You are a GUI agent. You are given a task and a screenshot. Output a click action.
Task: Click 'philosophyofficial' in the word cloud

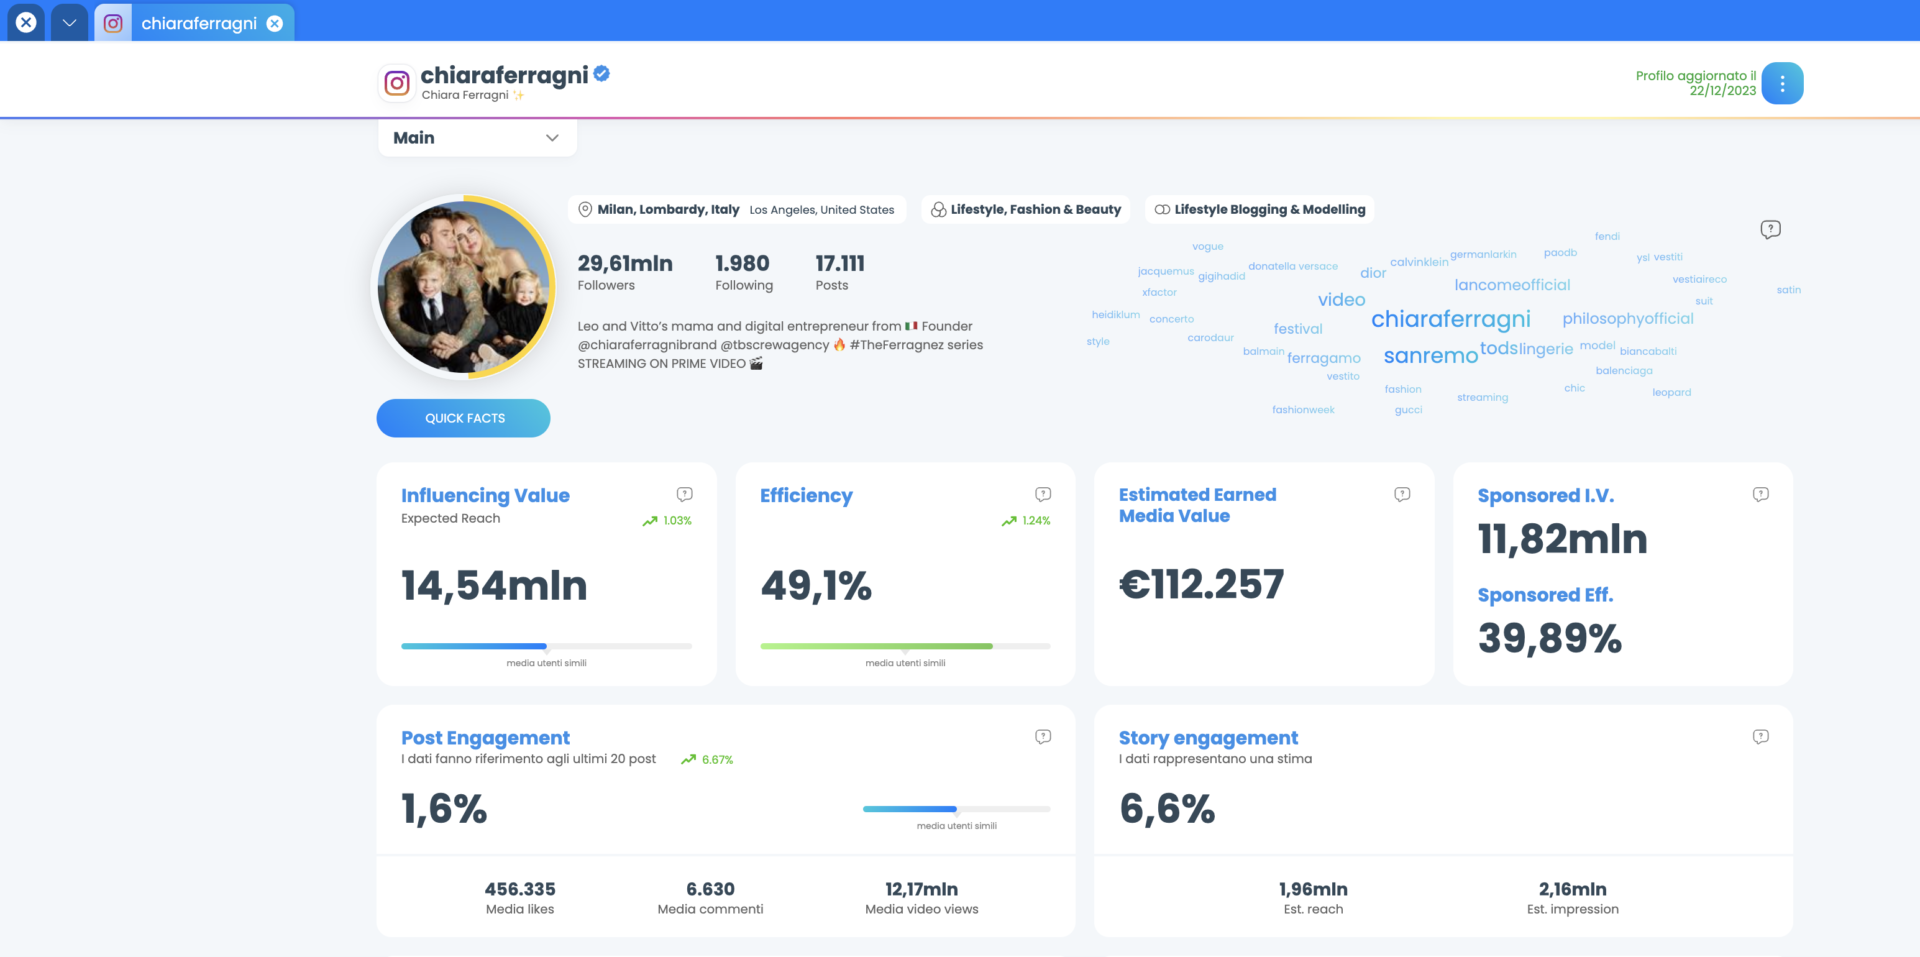click(x=1628, y=319)
